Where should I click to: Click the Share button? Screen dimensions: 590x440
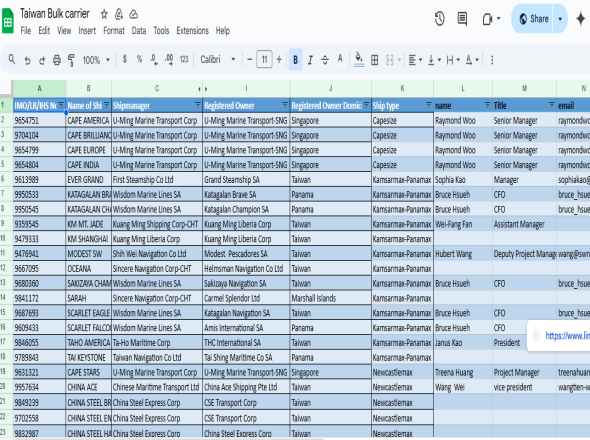pos(534,18)
